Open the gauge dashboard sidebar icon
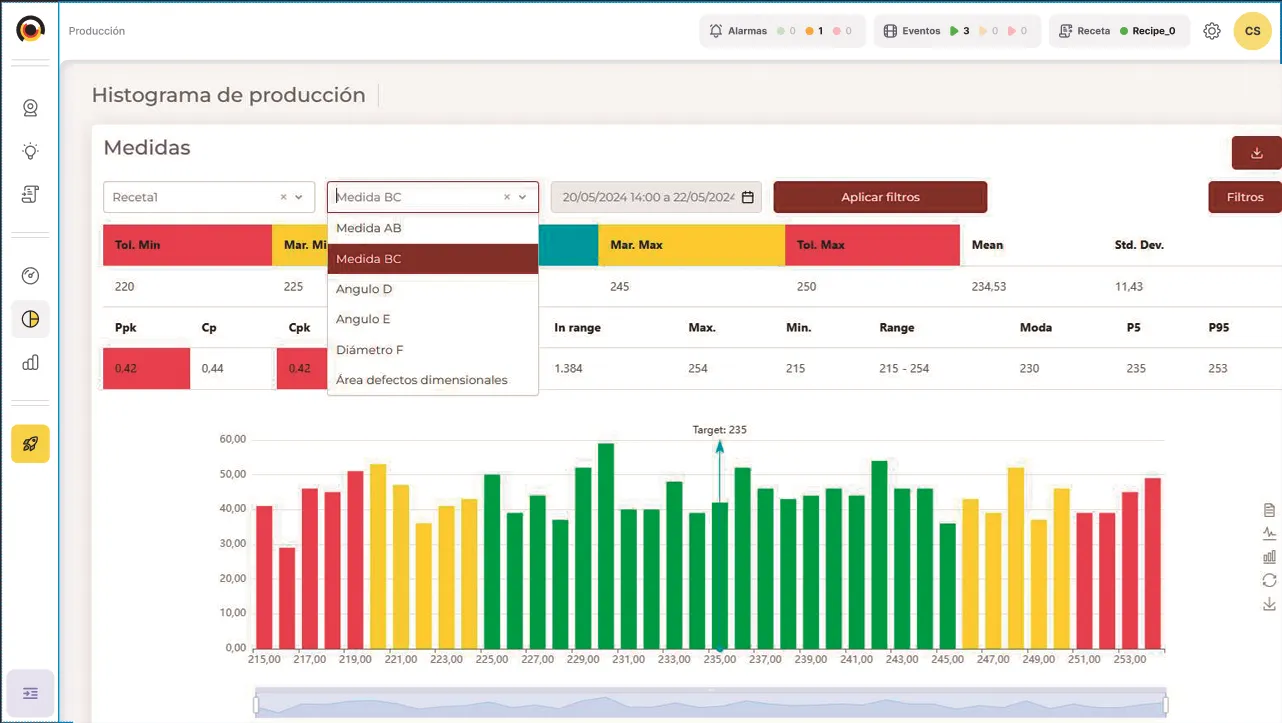The image size is (1282, 723). click(30, 276)
